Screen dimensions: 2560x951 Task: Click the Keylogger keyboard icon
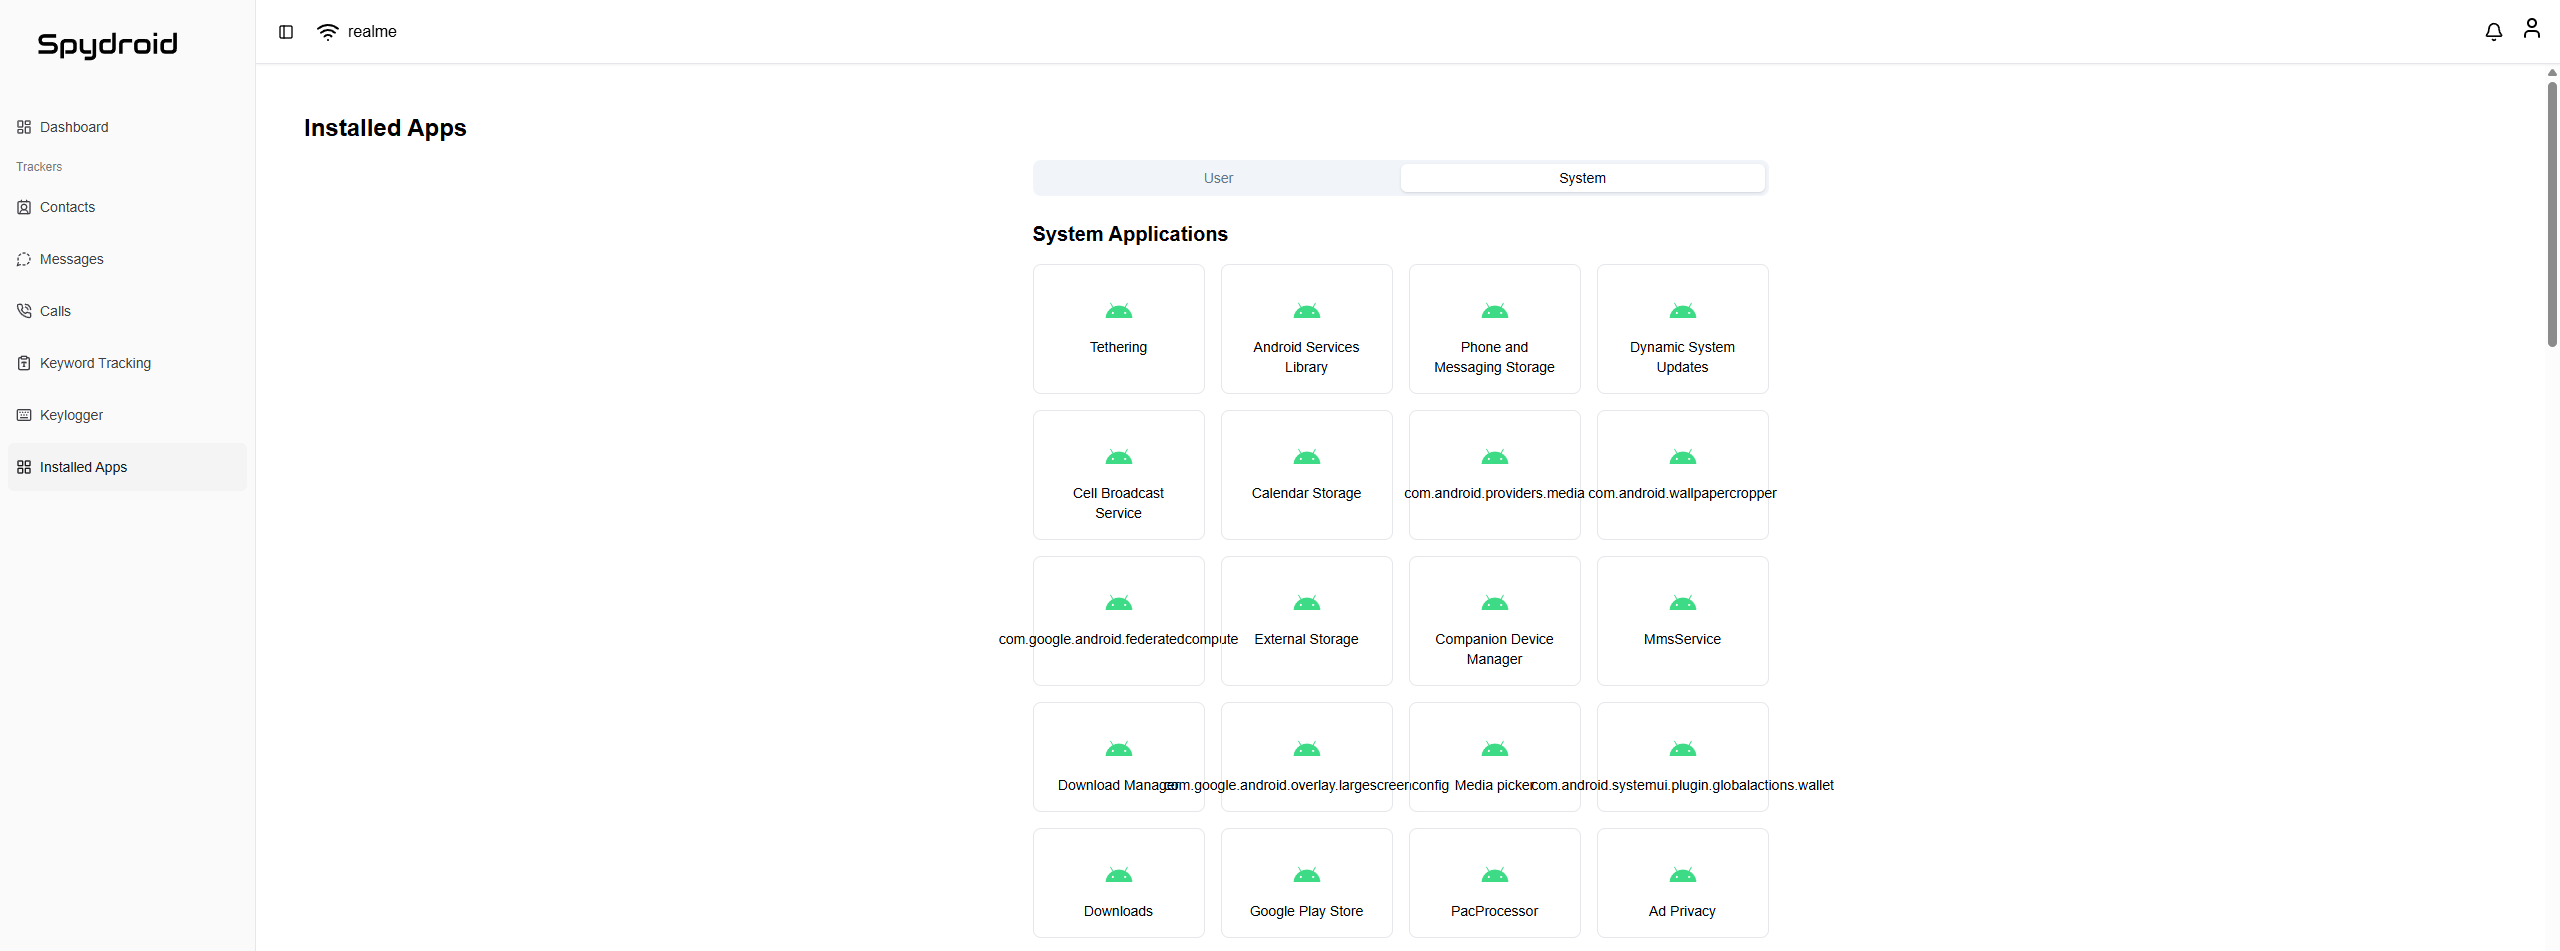click(x=24, y=415)
